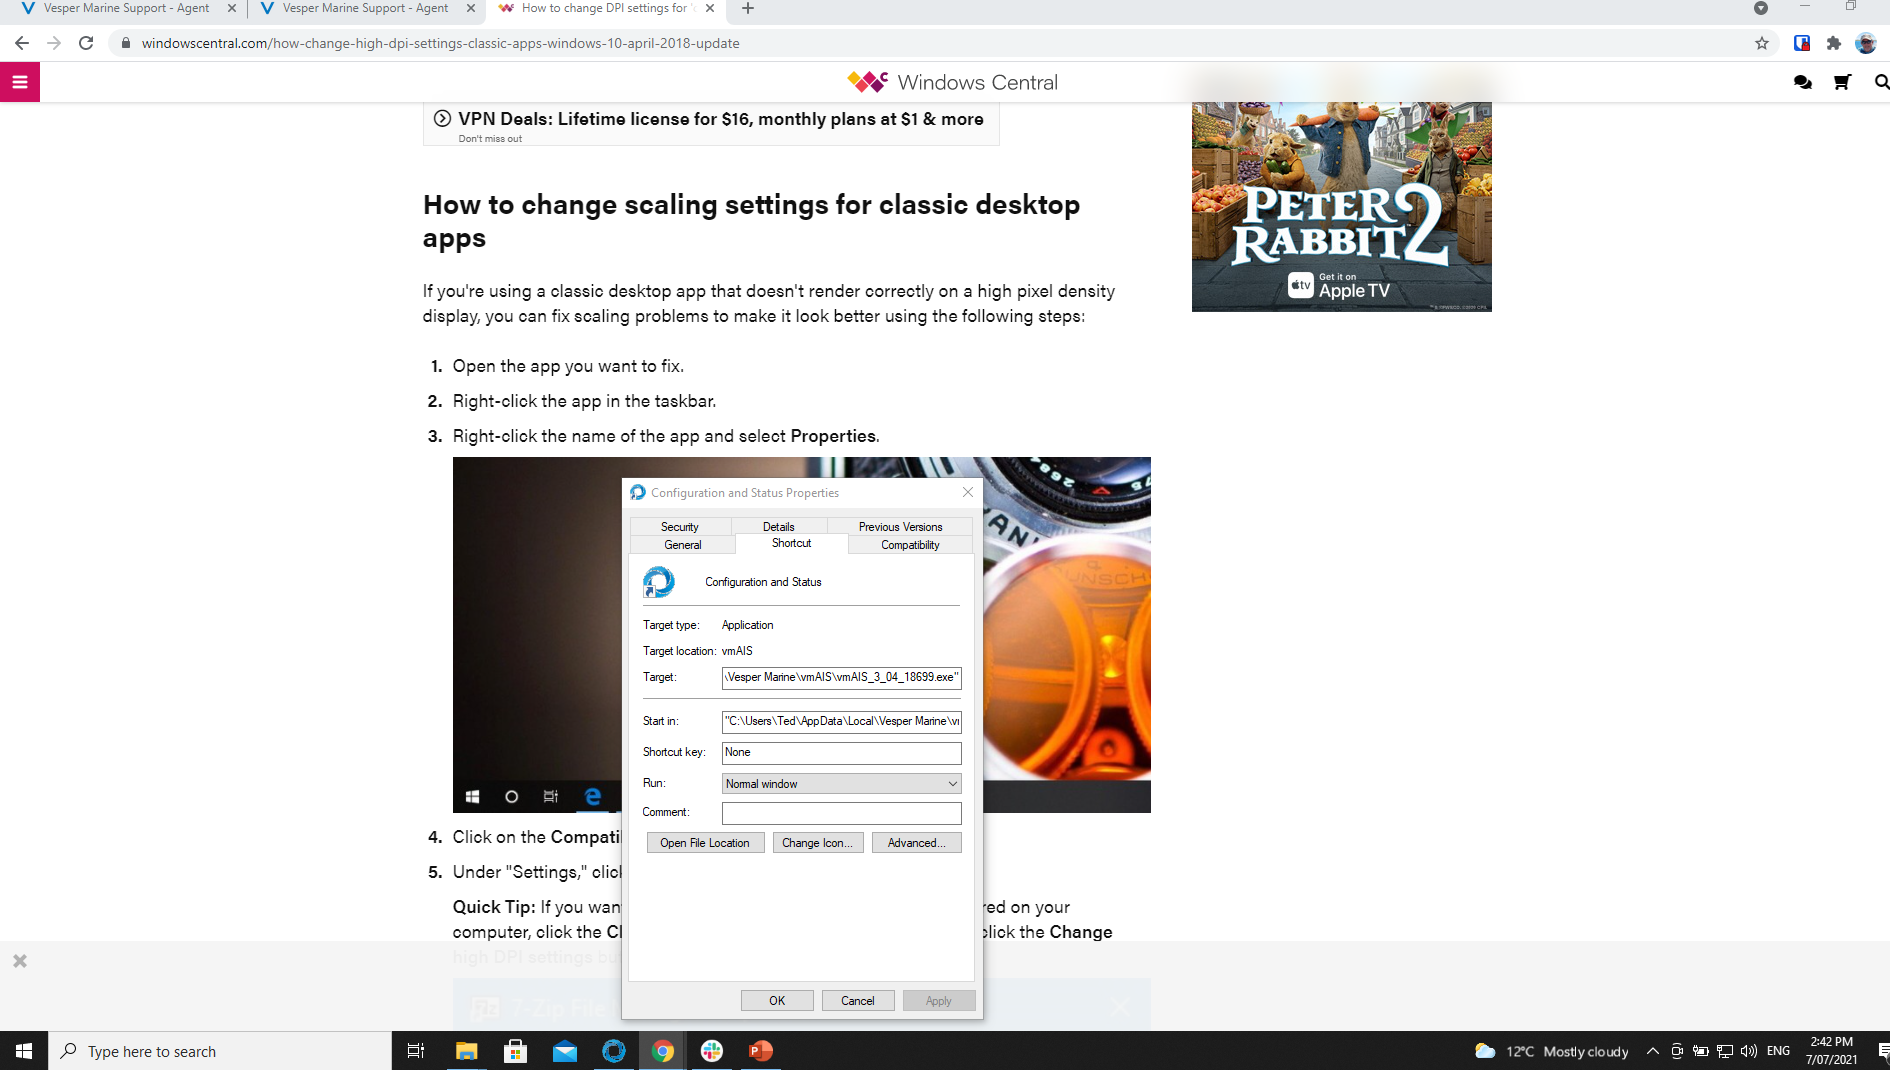Screen dimensions: 1890x1070
Task: Select the Previous Versions tab
Action: pos(900,527)
